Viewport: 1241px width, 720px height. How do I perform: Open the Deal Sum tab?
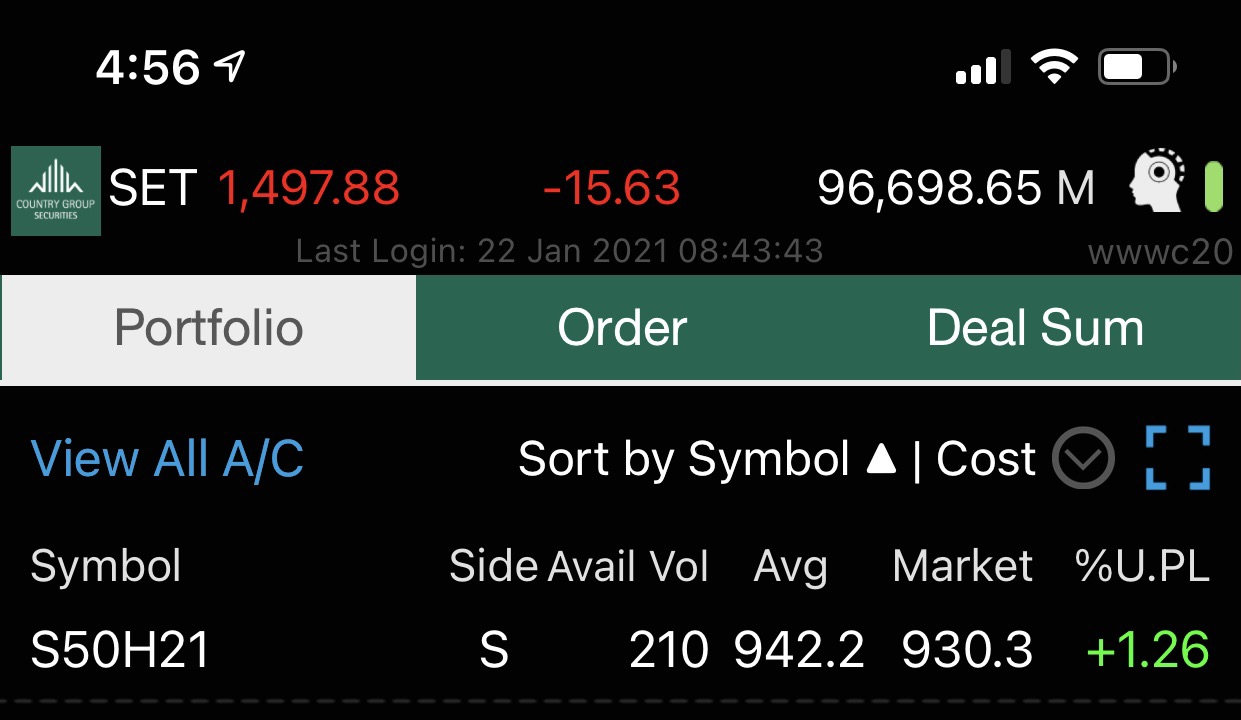(1035, 328)
